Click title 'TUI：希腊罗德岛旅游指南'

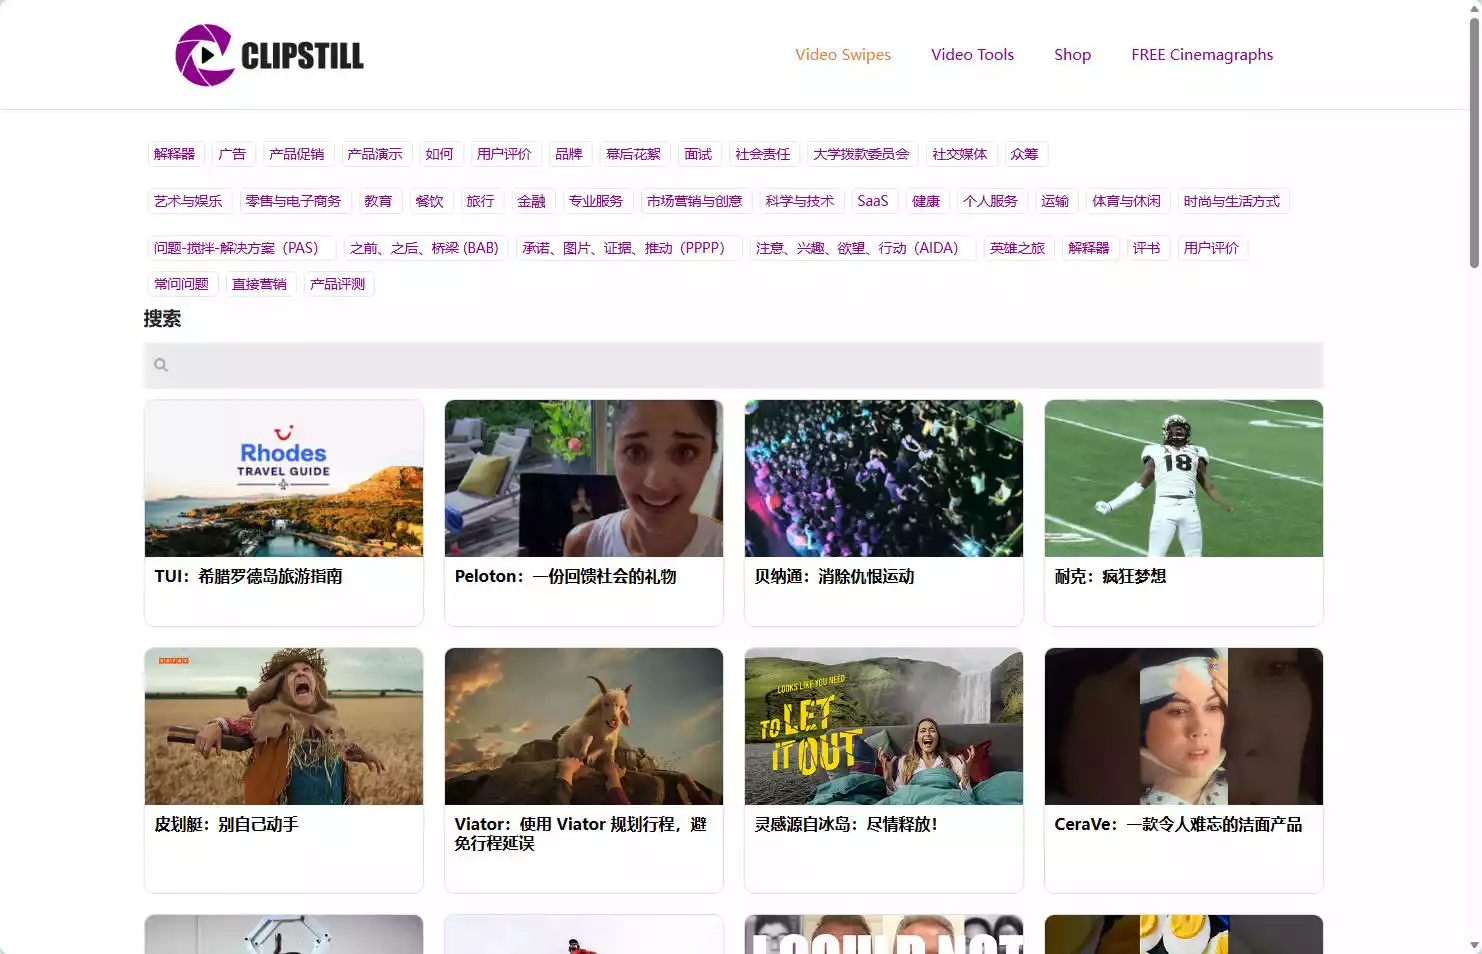[x=248, y=576]
